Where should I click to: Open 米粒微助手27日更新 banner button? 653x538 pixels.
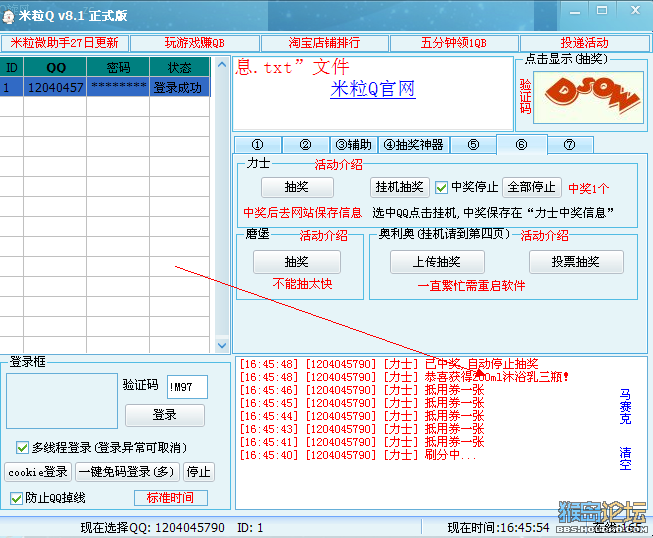tap(64, 43)
